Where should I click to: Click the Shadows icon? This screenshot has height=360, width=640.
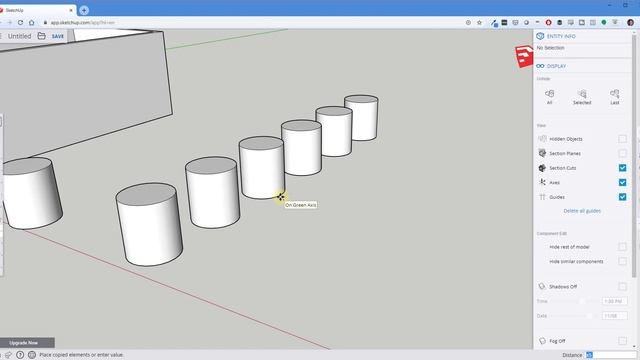pos(542,287)
